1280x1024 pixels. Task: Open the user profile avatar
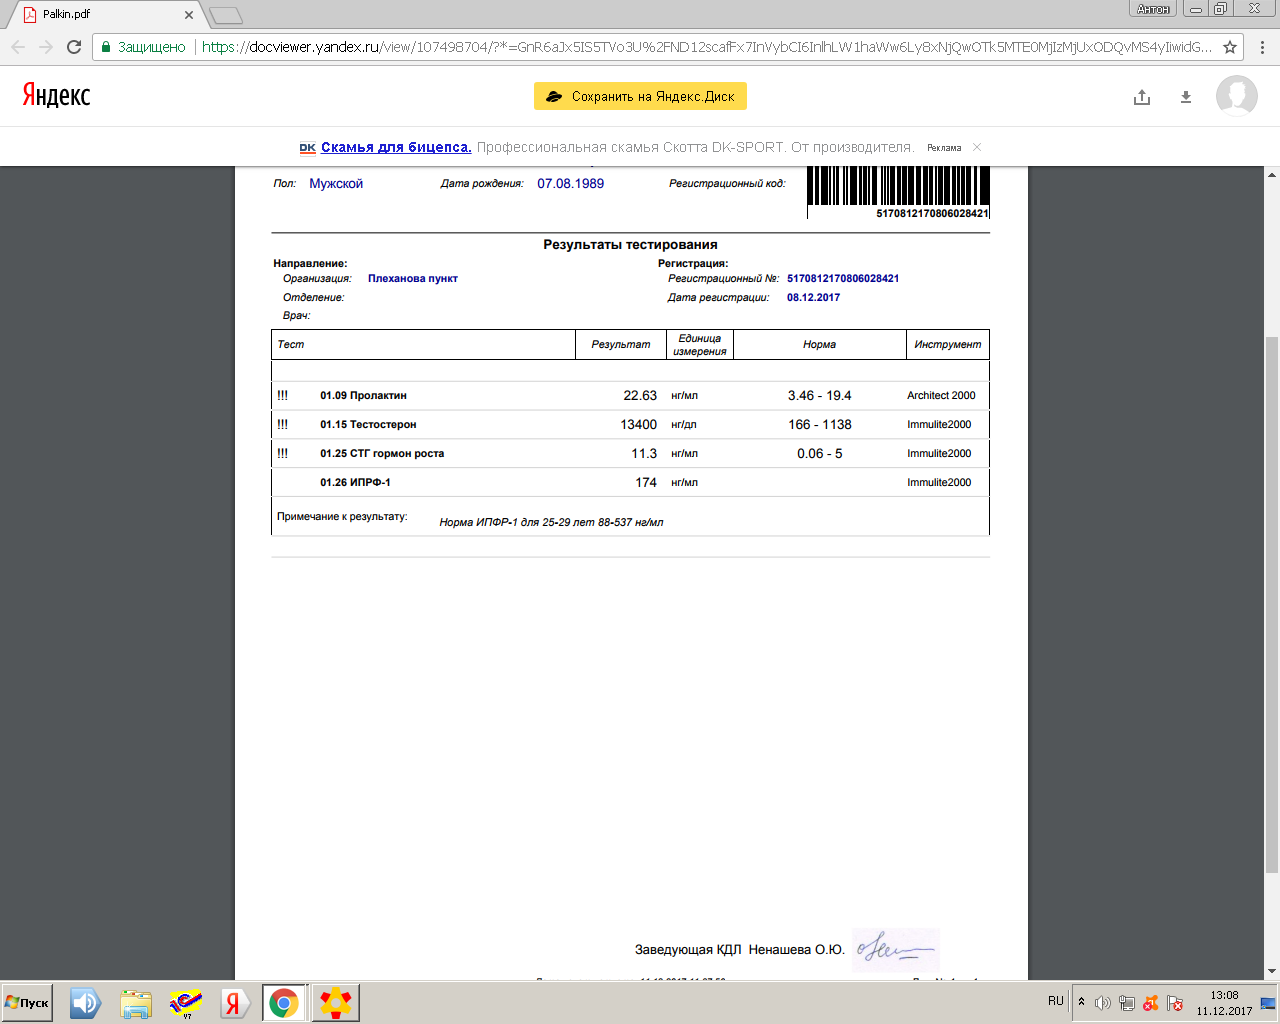coord(1236,96)
